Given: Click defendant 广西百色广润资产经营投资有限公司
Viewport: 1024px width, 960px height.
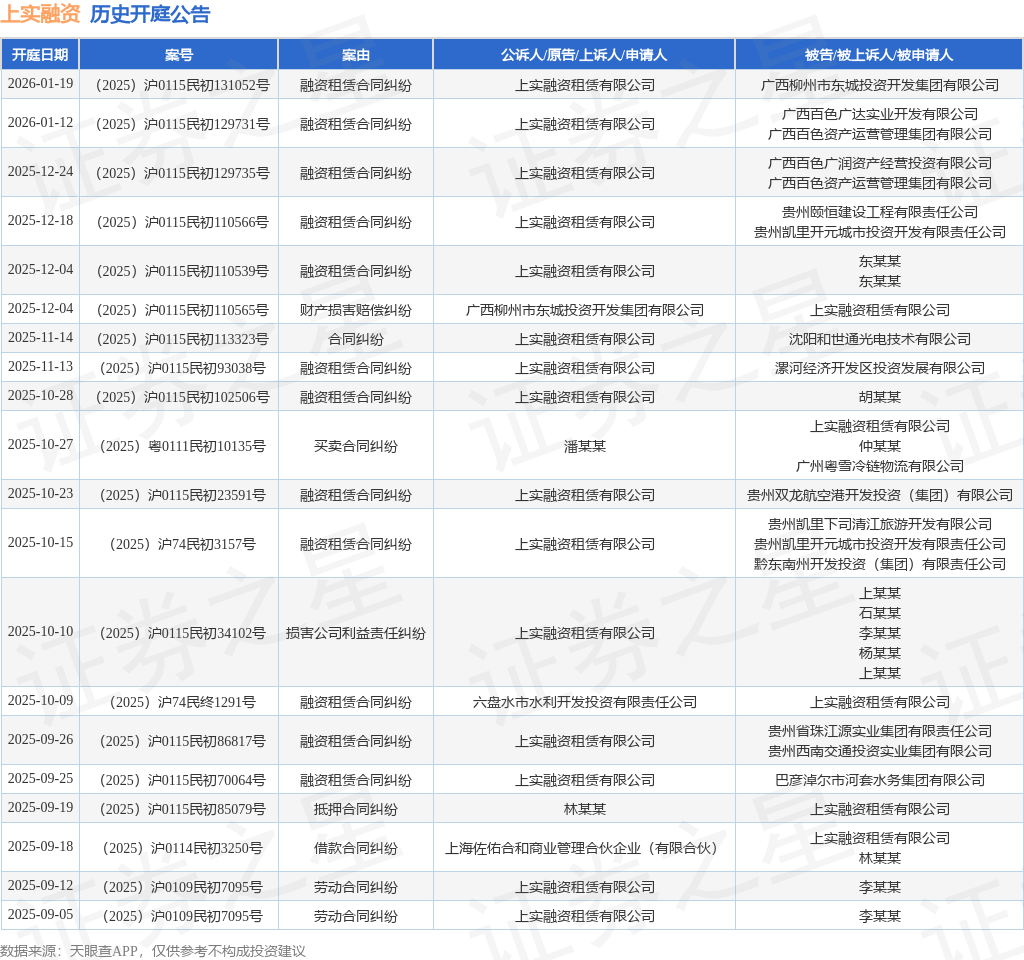Looking at the screenshot, I should pyautogui.click(x=880, y=163).
